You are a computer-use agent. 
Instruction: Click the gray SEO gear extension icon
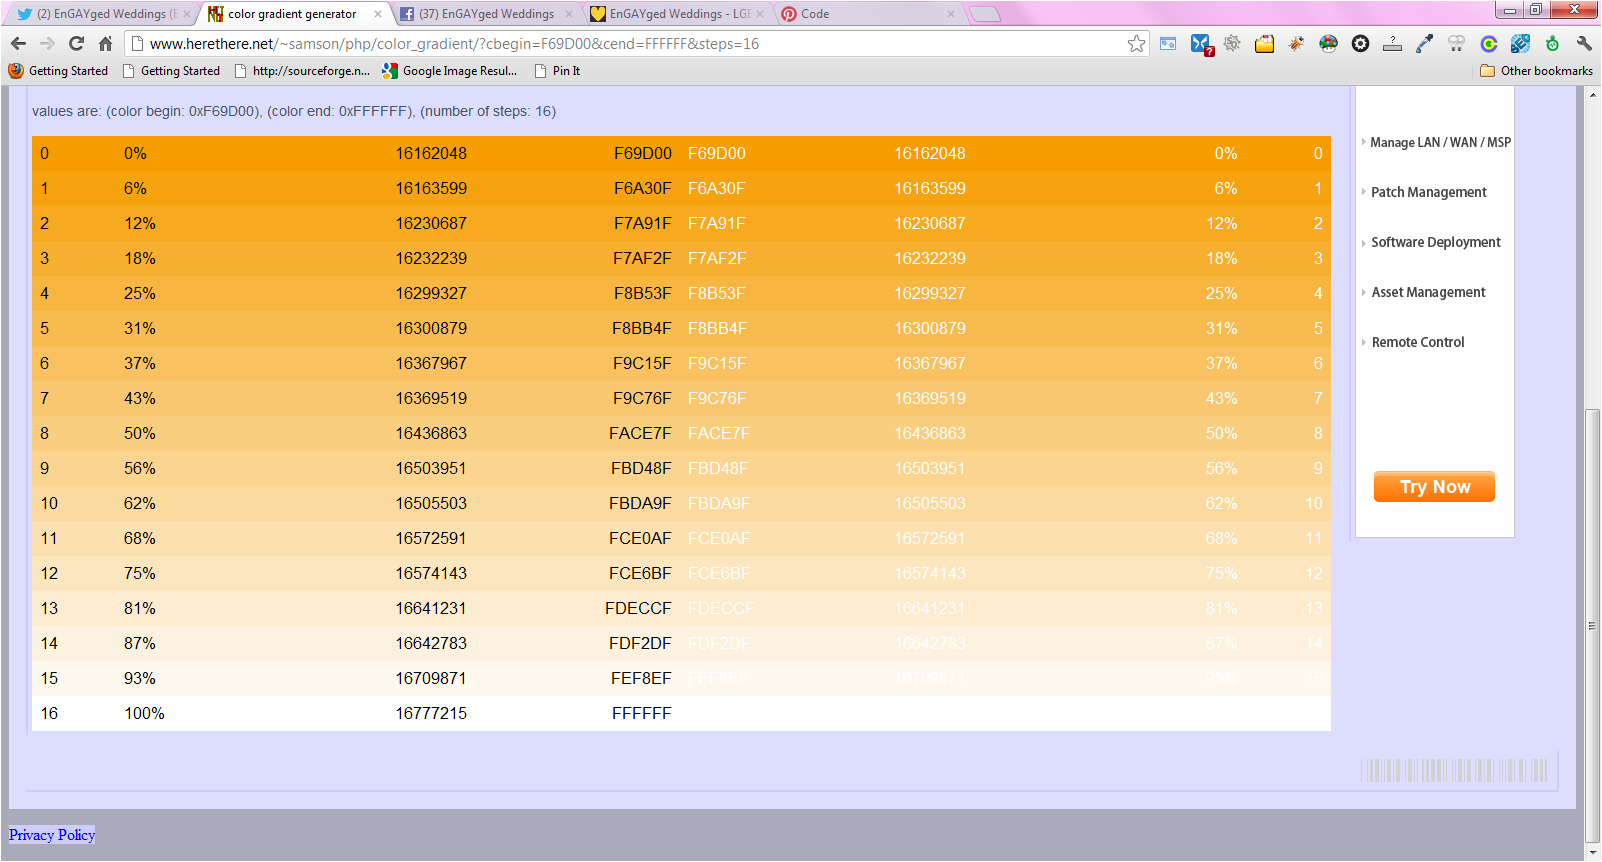point(1232,43)
